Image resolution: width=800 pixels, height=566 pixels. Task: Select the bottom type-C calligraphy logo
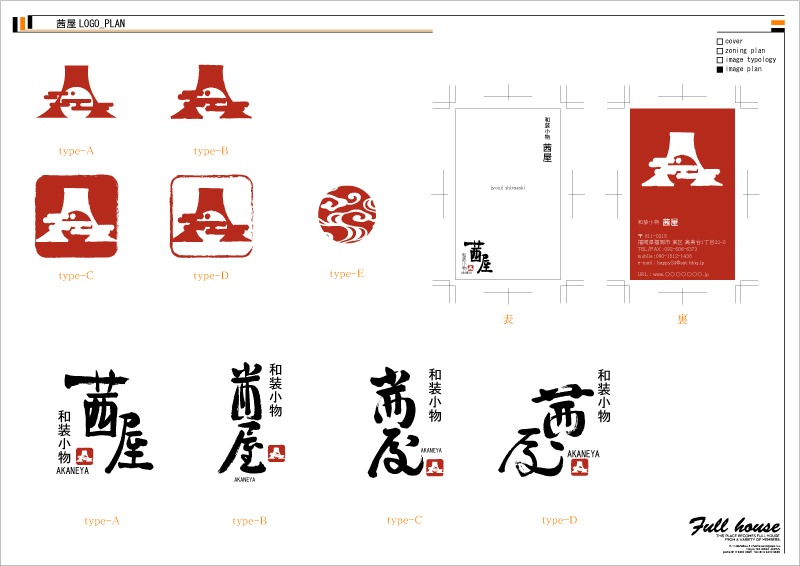406,420
